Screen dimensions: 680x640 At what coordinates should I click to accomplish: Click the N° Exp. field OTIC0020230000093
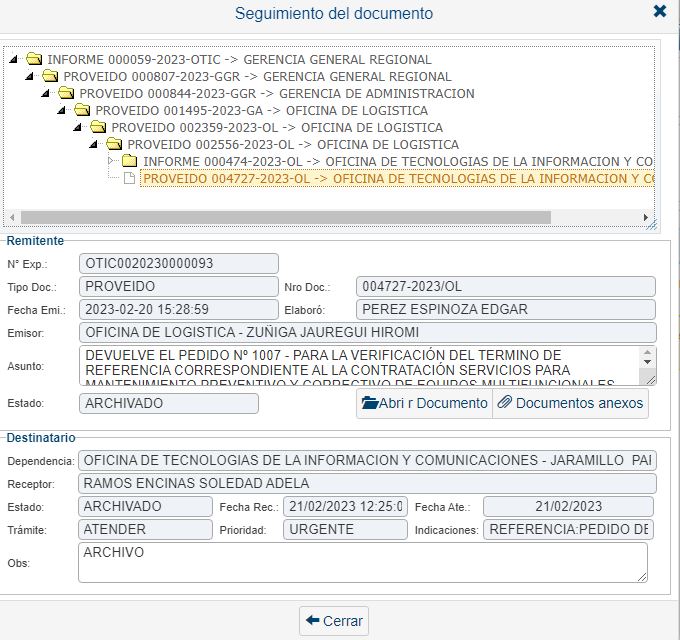pos(179,264)
